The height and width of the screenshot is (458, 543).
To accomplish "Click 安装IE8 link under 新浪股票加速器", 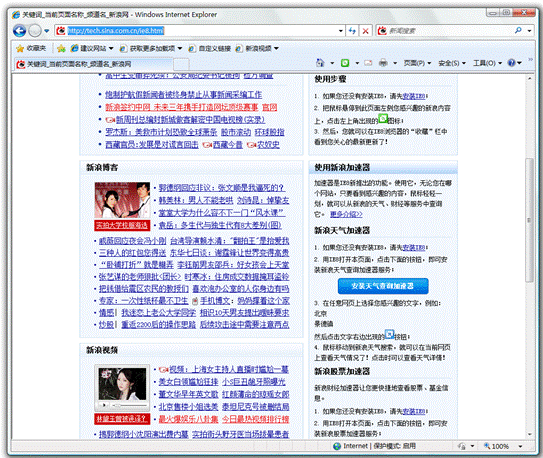I will coord(413,412).
